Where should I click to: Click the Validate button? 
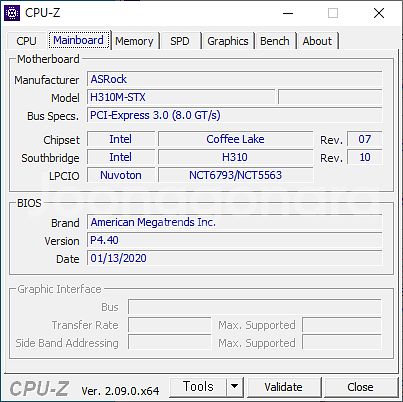[x=283, y=387]
